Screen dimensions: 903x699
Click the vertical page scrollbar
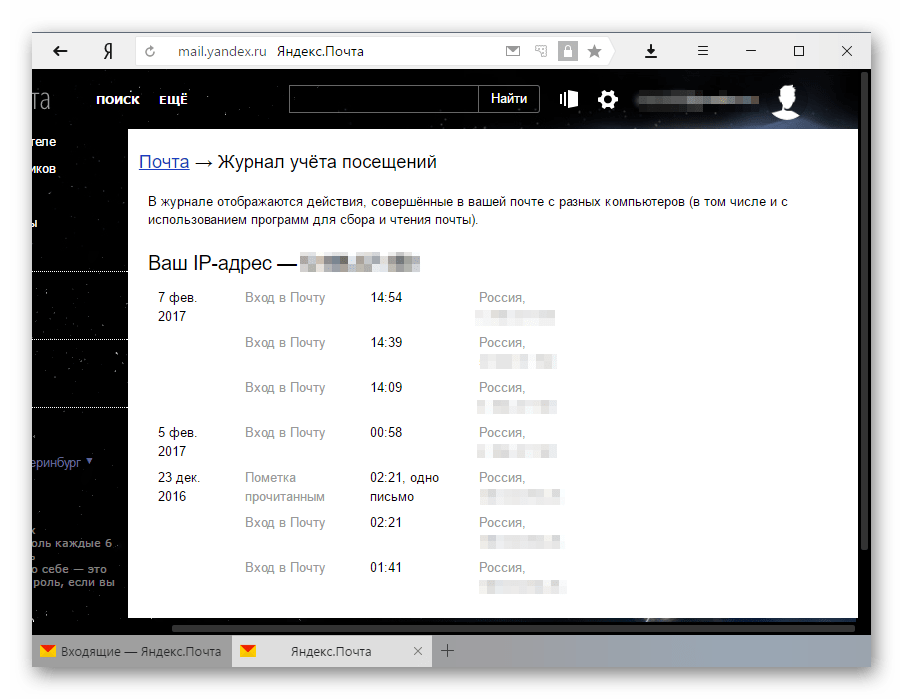pos(863,350)
